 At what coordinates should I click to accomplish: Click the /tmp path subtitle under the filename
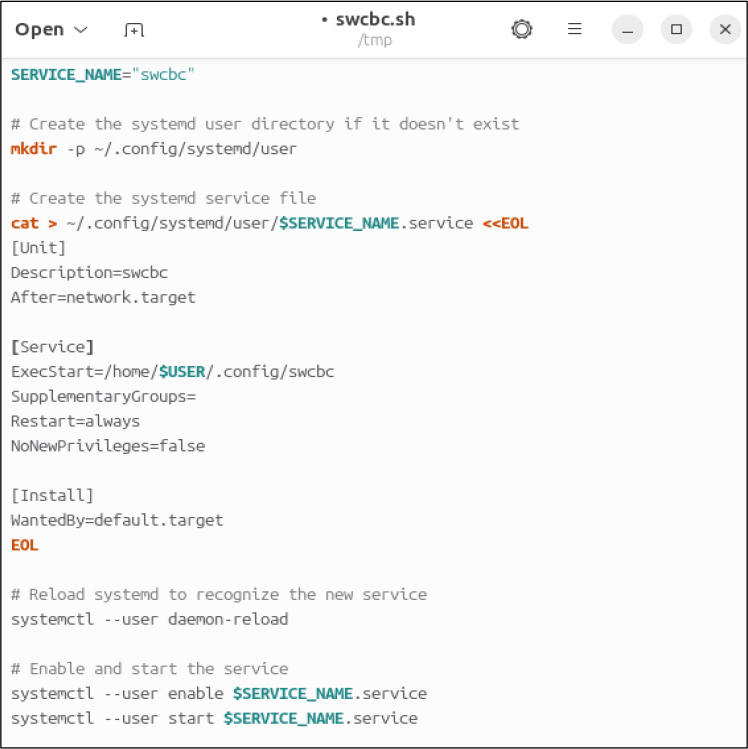coord(374,41)
